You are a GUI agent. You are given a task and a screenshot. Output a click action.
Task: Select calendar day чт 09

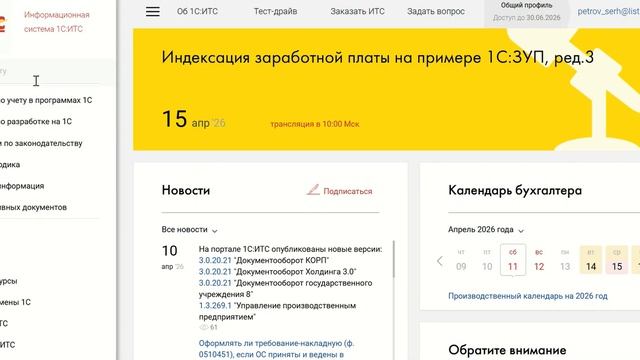click(x=461, y=260)
